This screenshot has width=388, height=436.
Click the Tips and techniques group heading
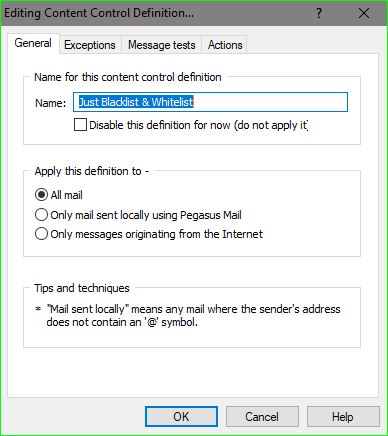click(82, 288)
